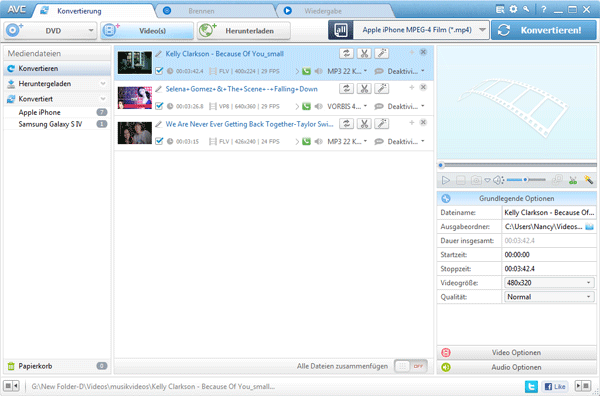
Task: Open magic wand effects for Kelly Clarkson video
Action: (382, 54)
